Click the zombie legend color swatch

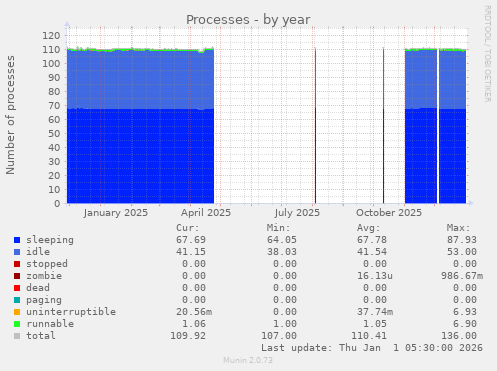coord(17,276)
